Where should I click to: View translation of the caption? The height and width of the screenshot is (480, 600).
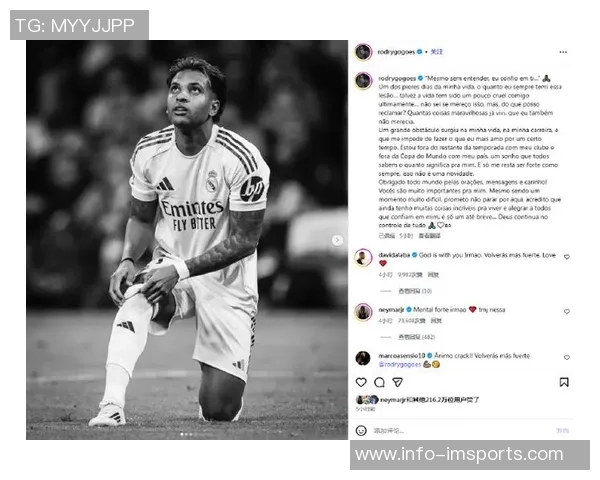(x=429, y=236)
